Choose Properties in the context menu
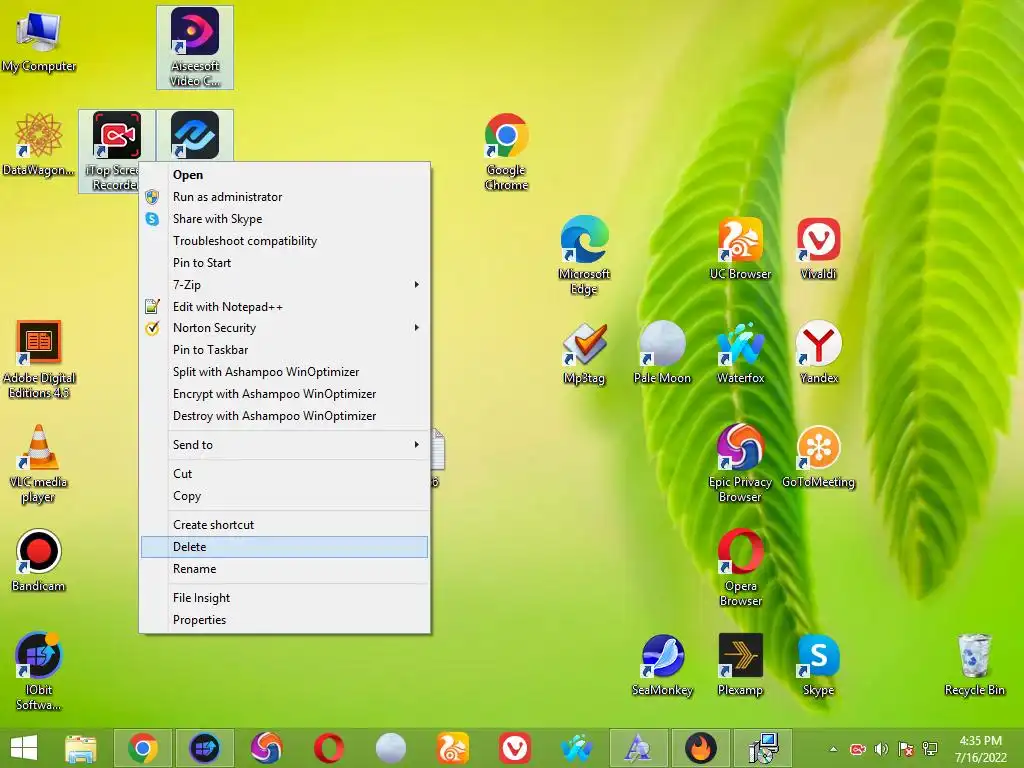 point(285,620)
